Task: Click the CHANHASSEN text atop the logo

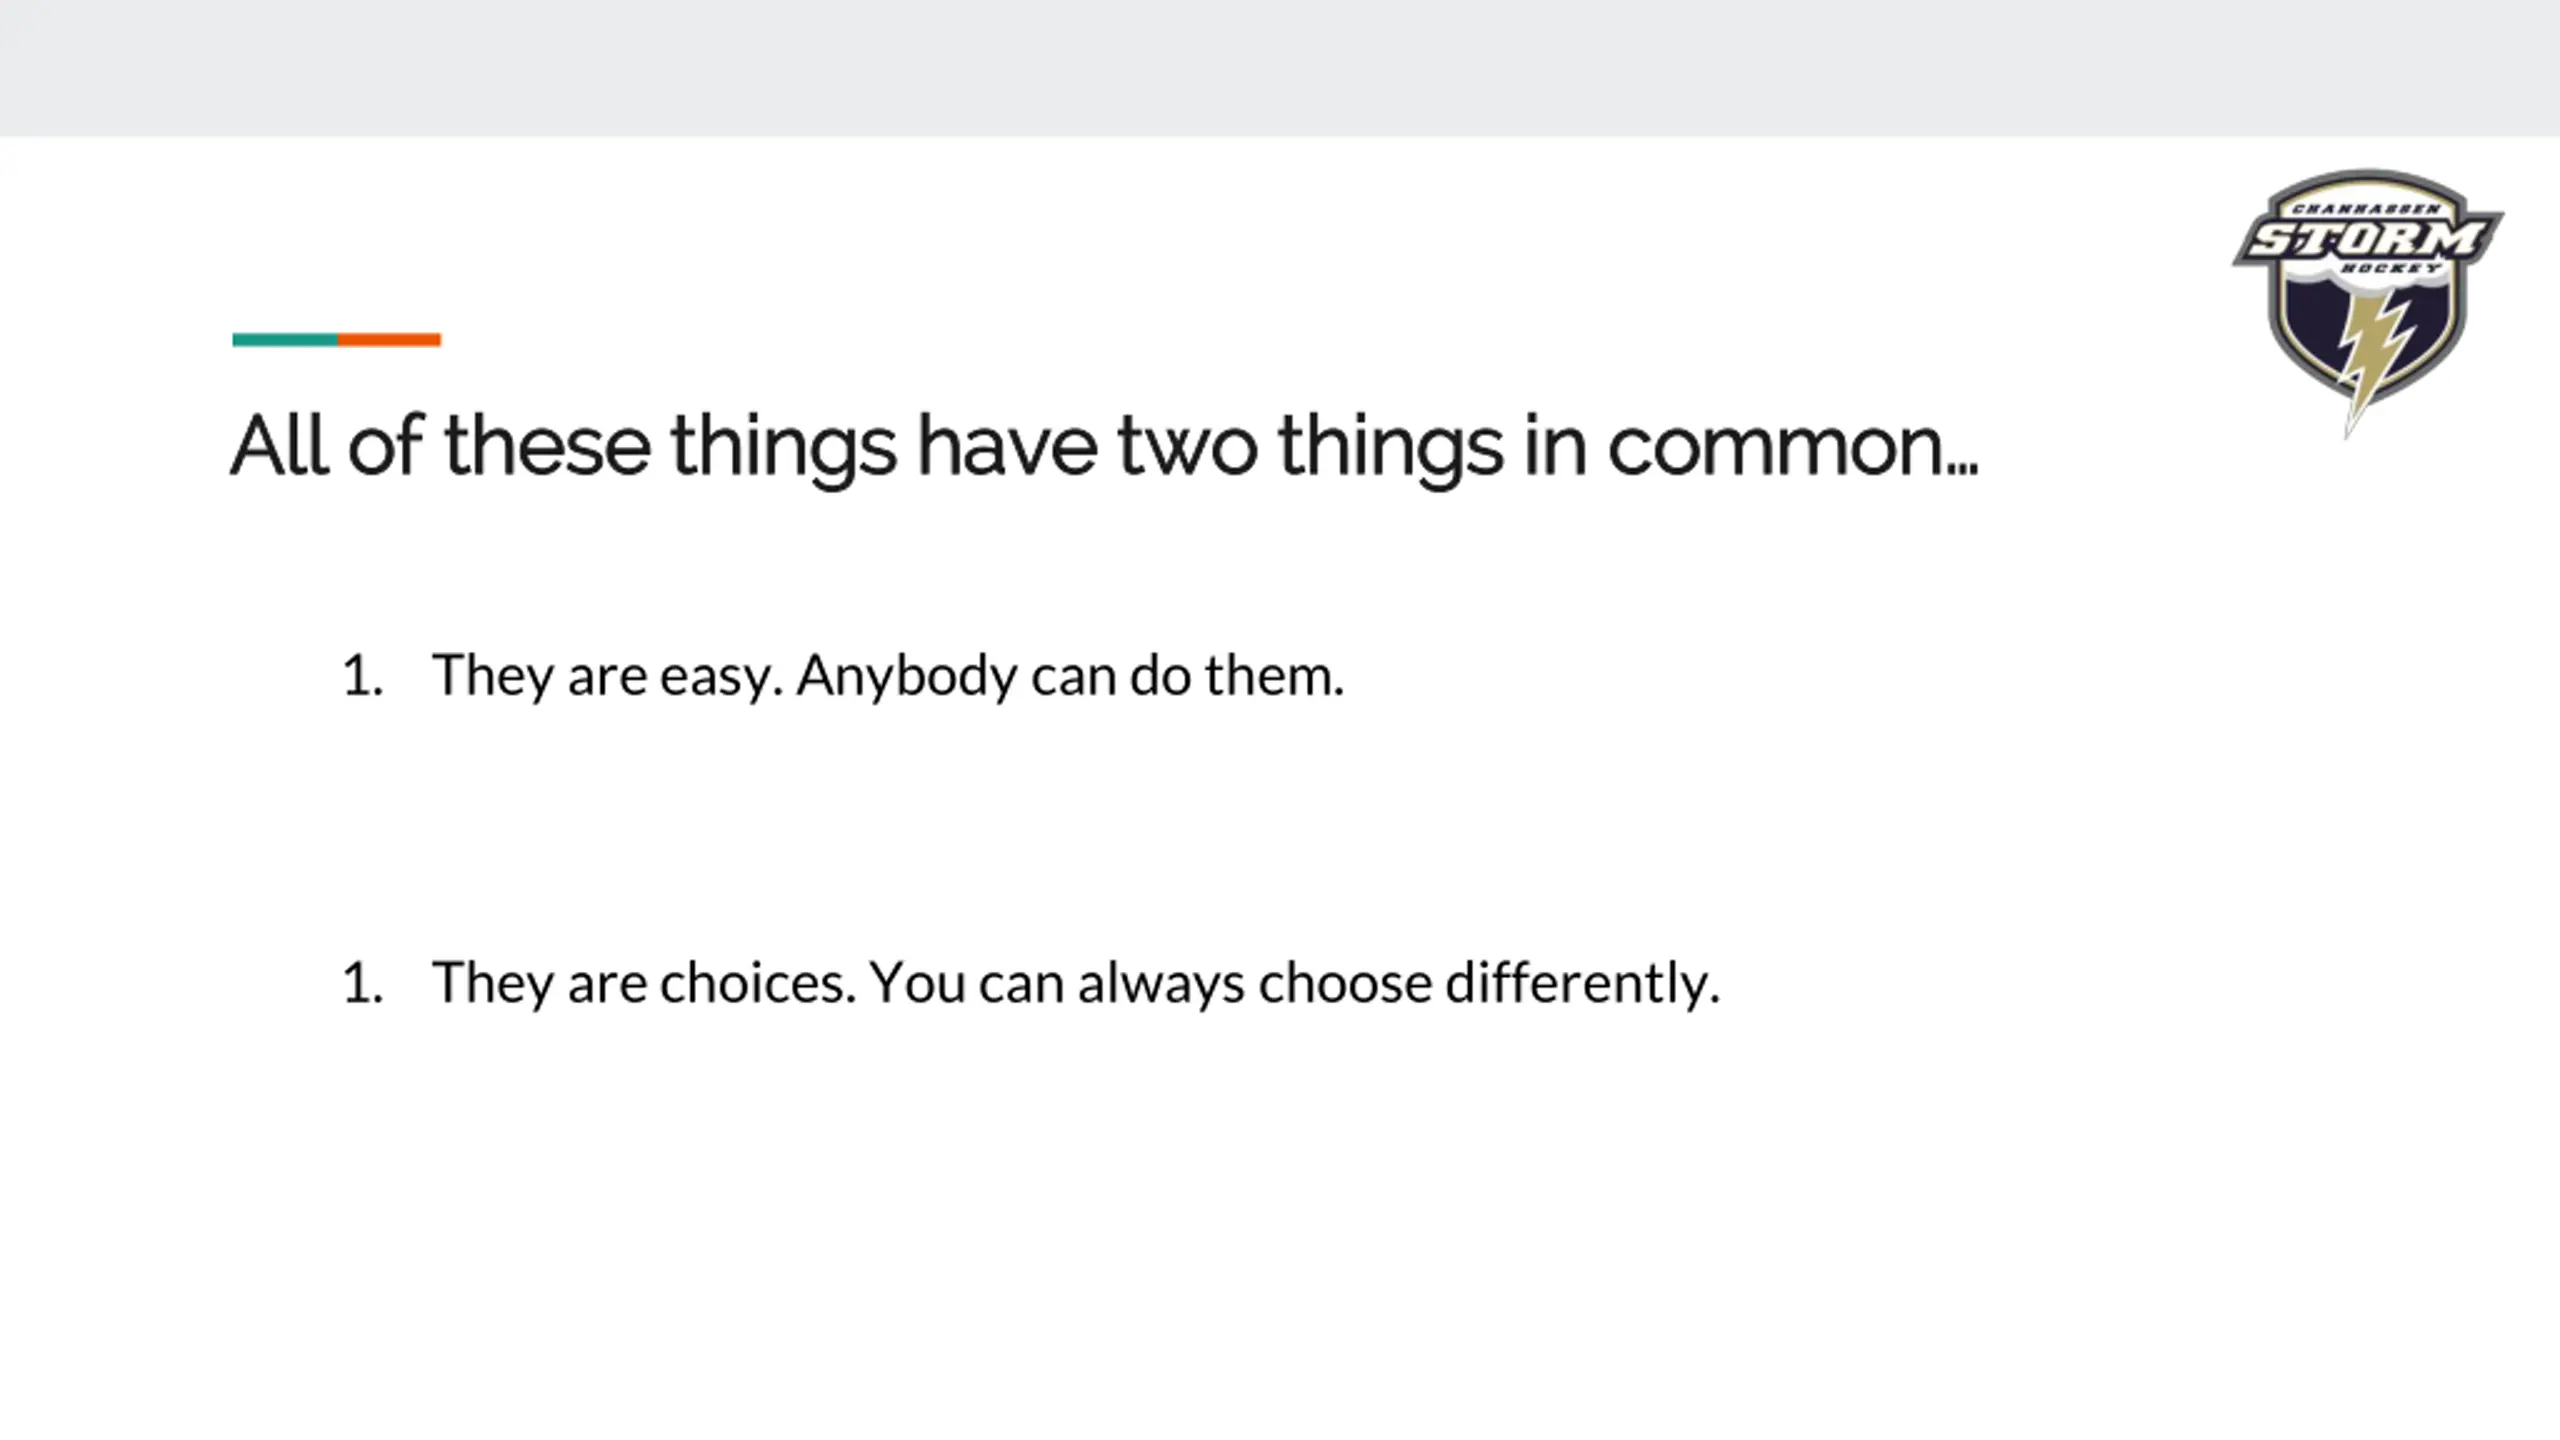Action: coord(2366,209)
